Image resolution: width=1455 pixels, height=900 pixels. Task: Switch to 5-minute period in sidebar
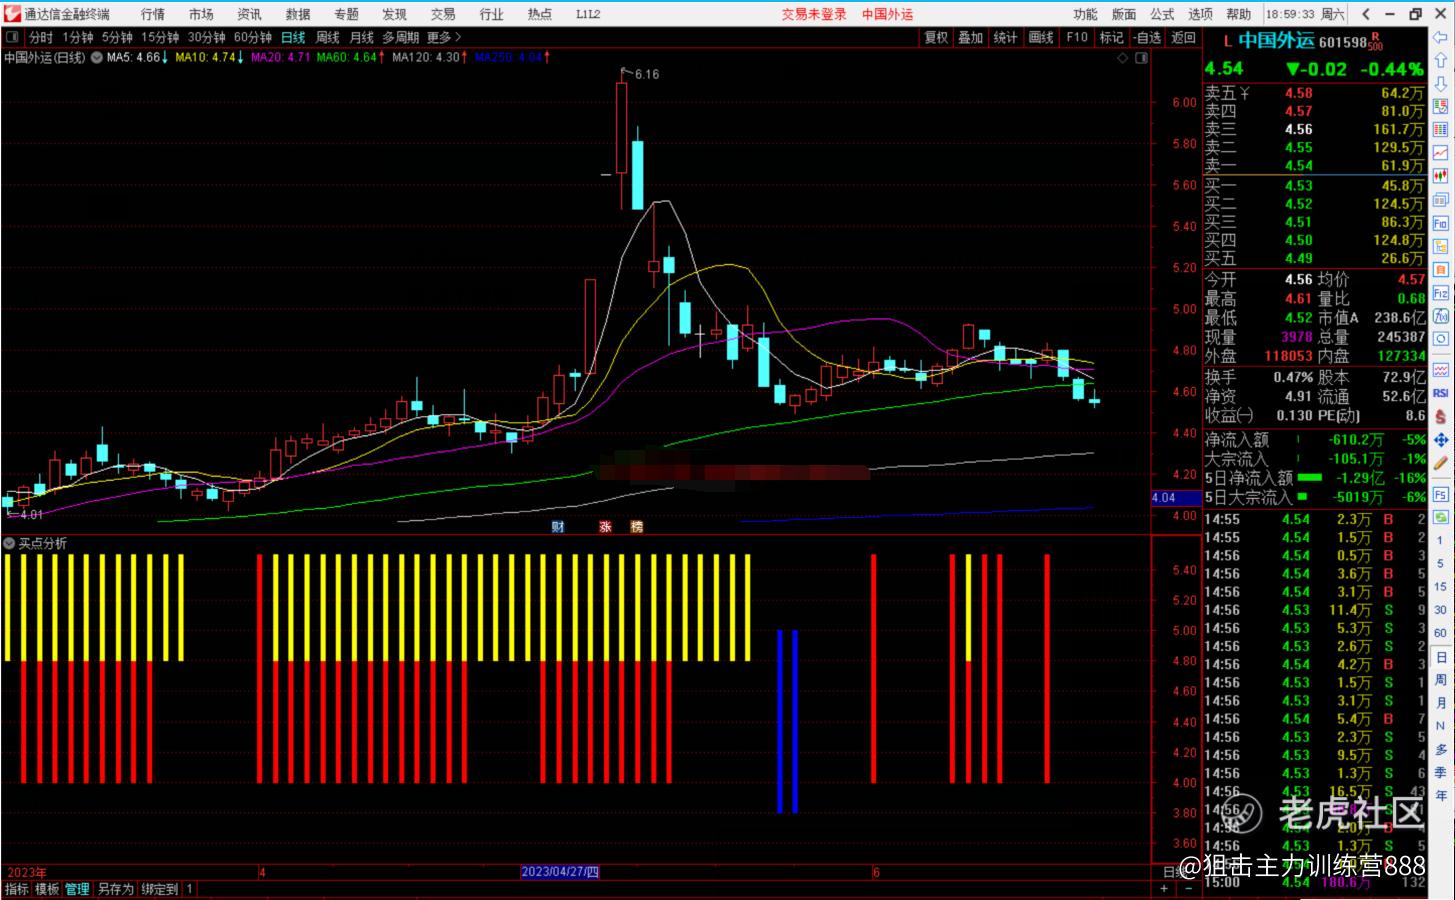click(1440, 563)
